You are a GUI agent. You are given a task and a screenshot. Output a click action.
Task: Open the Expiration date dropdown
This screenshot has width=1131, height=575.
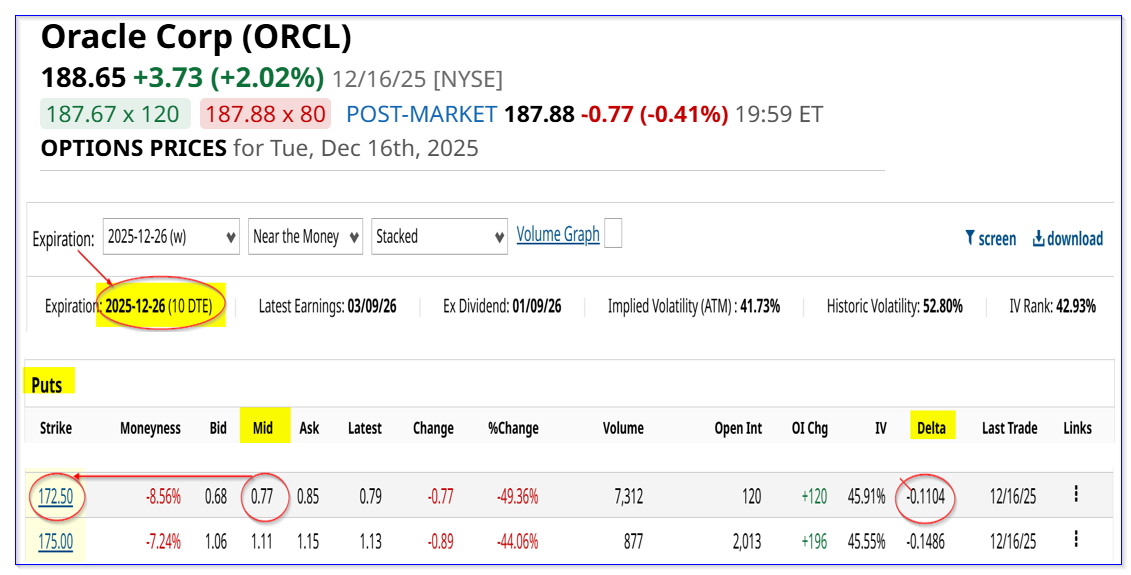171,237
